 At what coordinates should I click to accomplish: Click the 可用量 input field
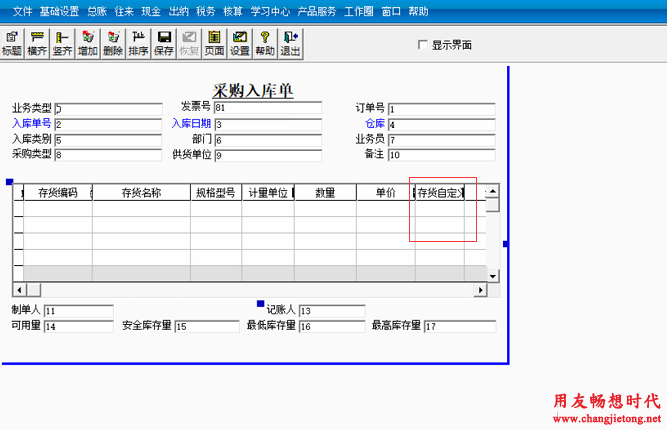(79, 326)
